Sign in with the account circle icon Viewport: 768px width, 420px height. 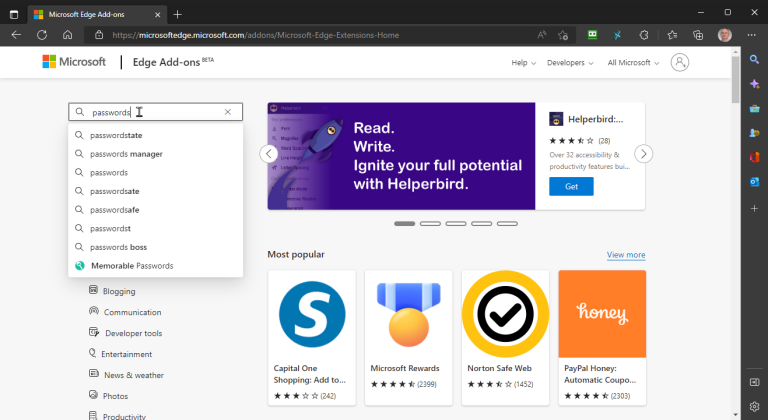(x=680, y=62)
